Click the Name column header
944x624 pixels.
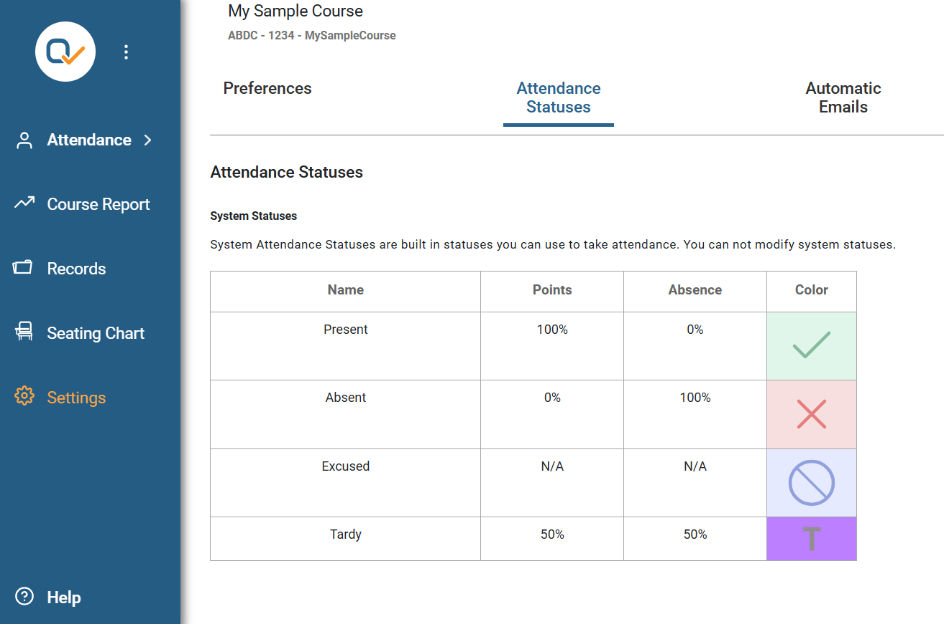click(x=346, y=290)
